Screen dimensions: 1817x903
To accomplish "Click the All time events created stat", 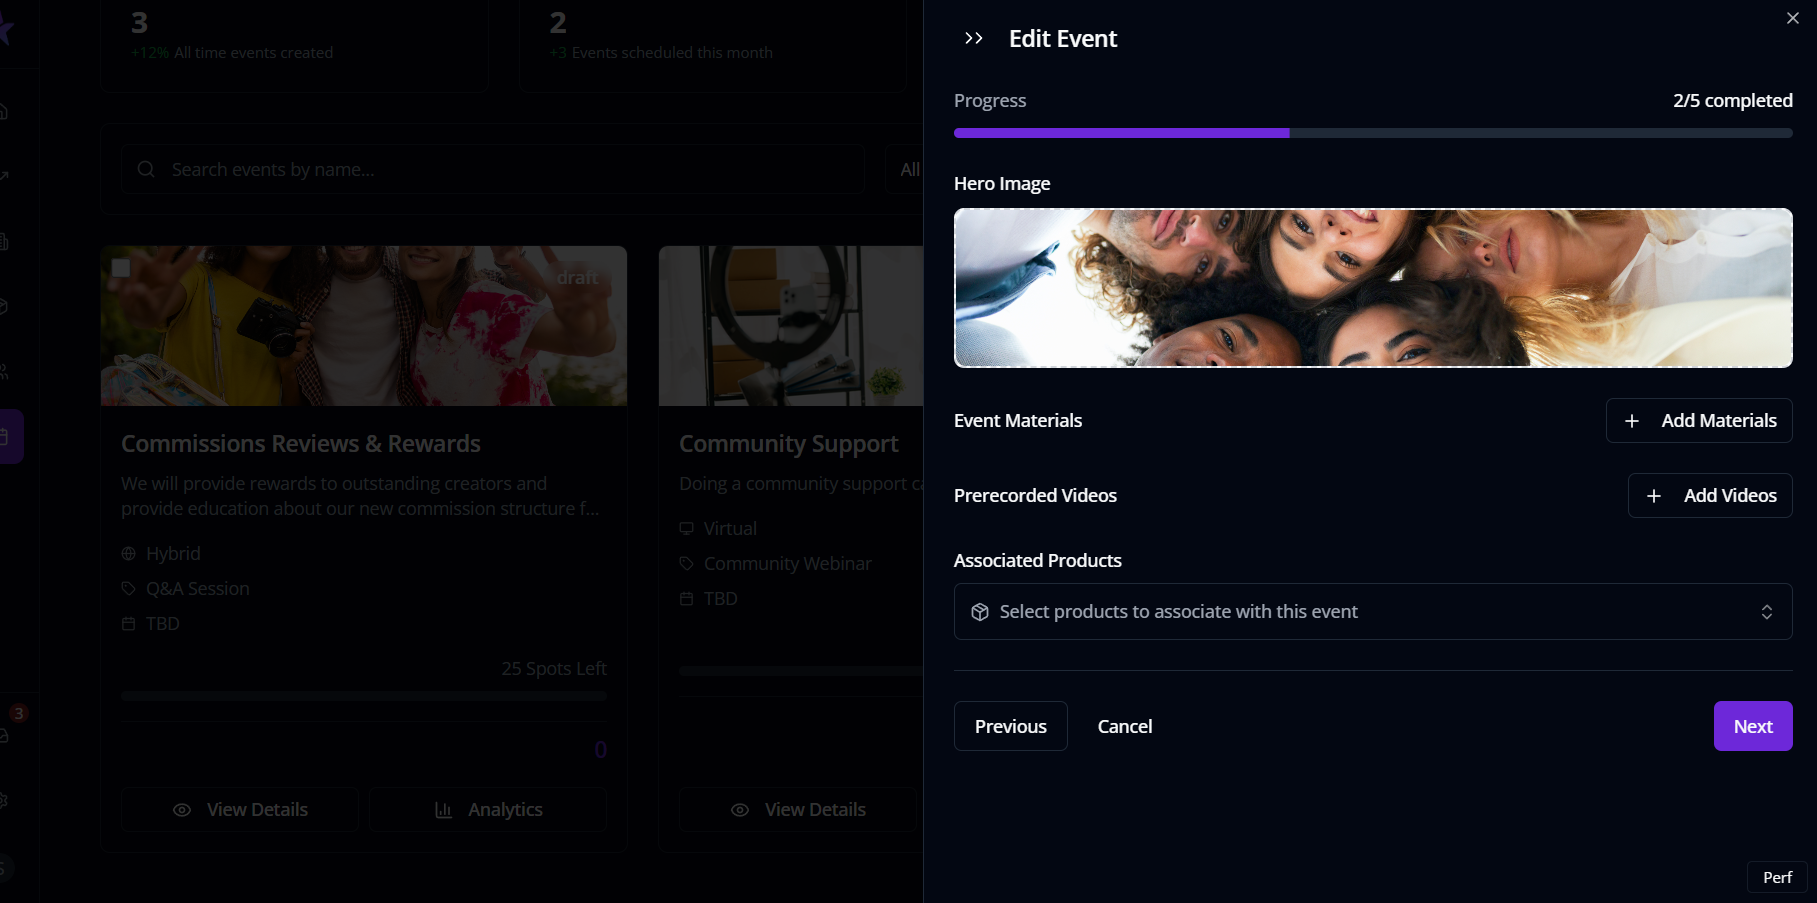I will pyautogui.click(x=253, y=53).
